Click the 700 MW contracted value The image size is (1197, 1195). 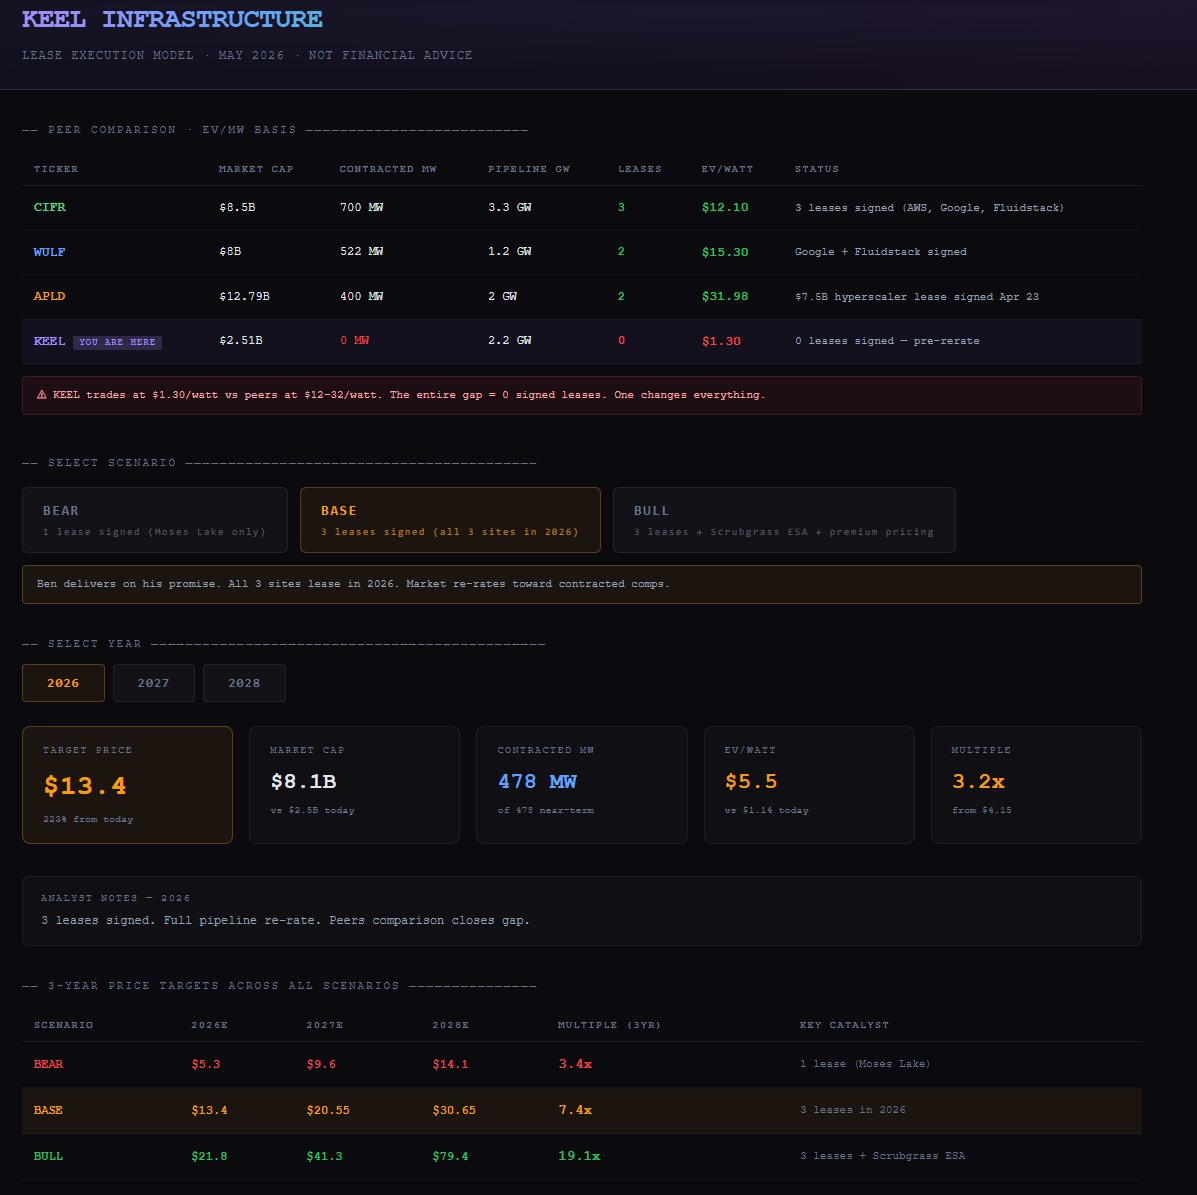(362, 208)
